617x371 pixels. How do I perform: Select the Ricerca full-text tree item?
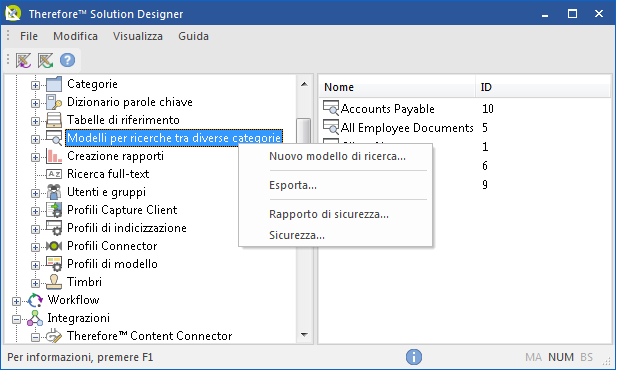click(x=108, y=174)
